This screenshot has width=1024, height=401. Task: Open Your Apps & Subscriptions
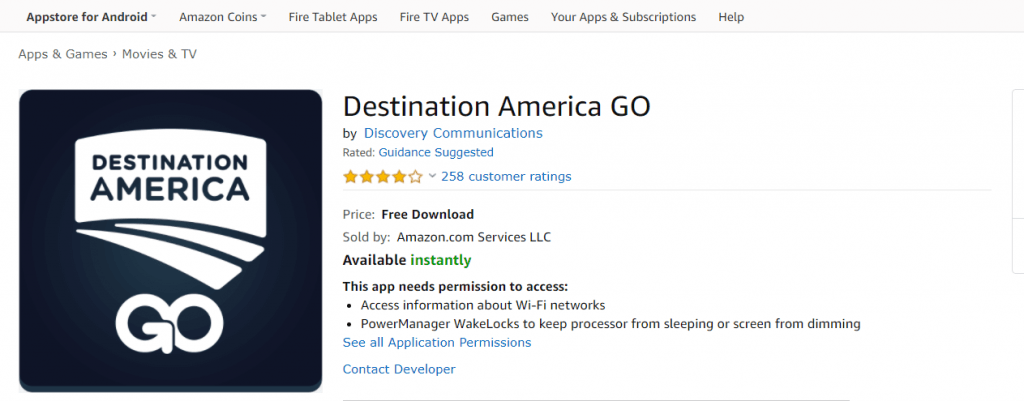tap(623, 17)
